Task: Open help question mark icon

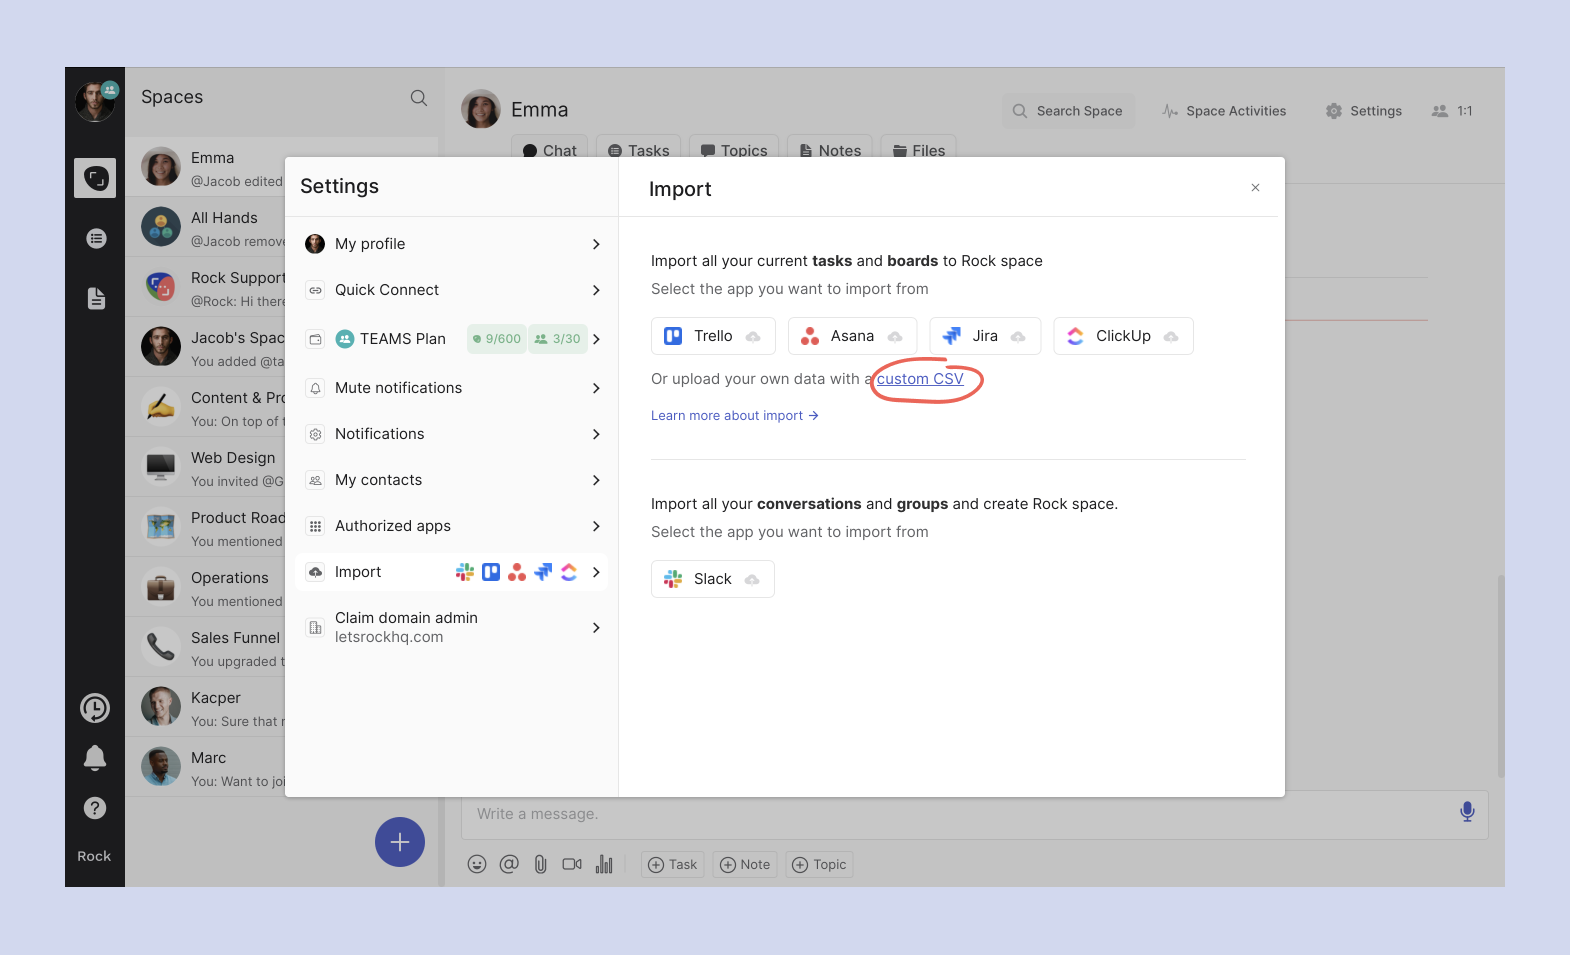Action: click(95, 808)
